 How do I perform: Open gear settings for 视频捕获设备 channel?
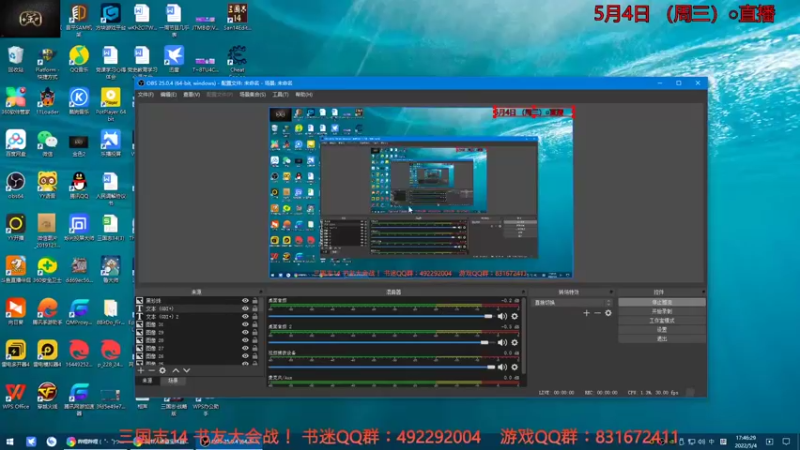pyautogui.click(x=514, y=367)
